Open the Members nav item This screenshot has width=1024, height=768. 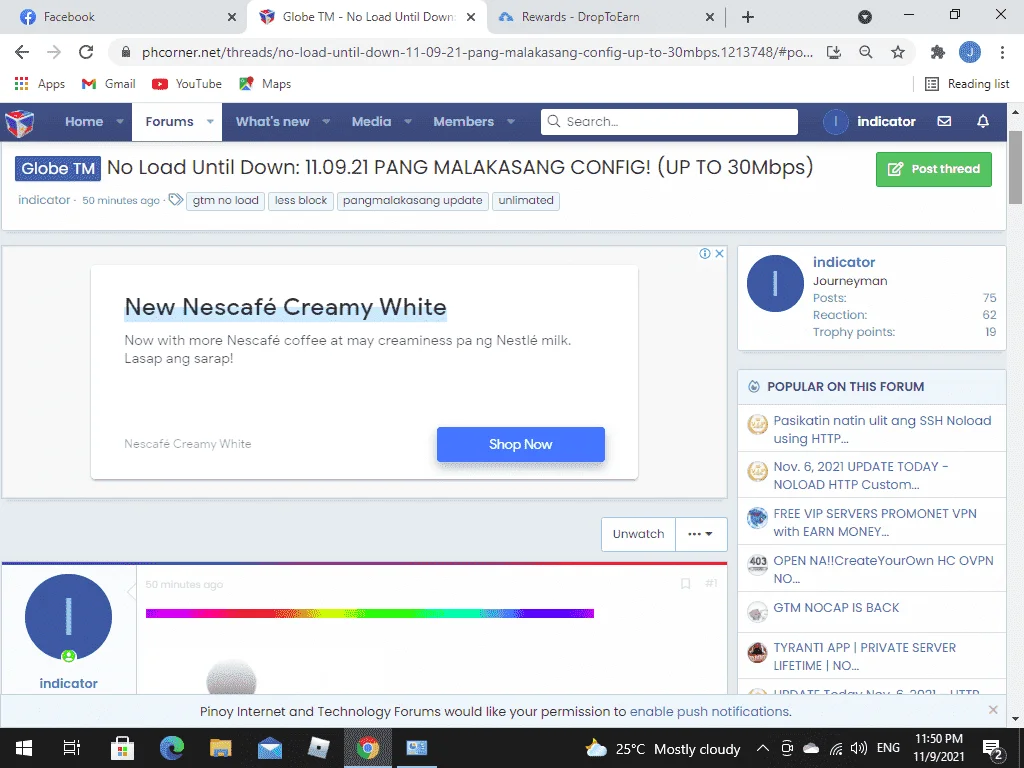(x=464, y=121)
